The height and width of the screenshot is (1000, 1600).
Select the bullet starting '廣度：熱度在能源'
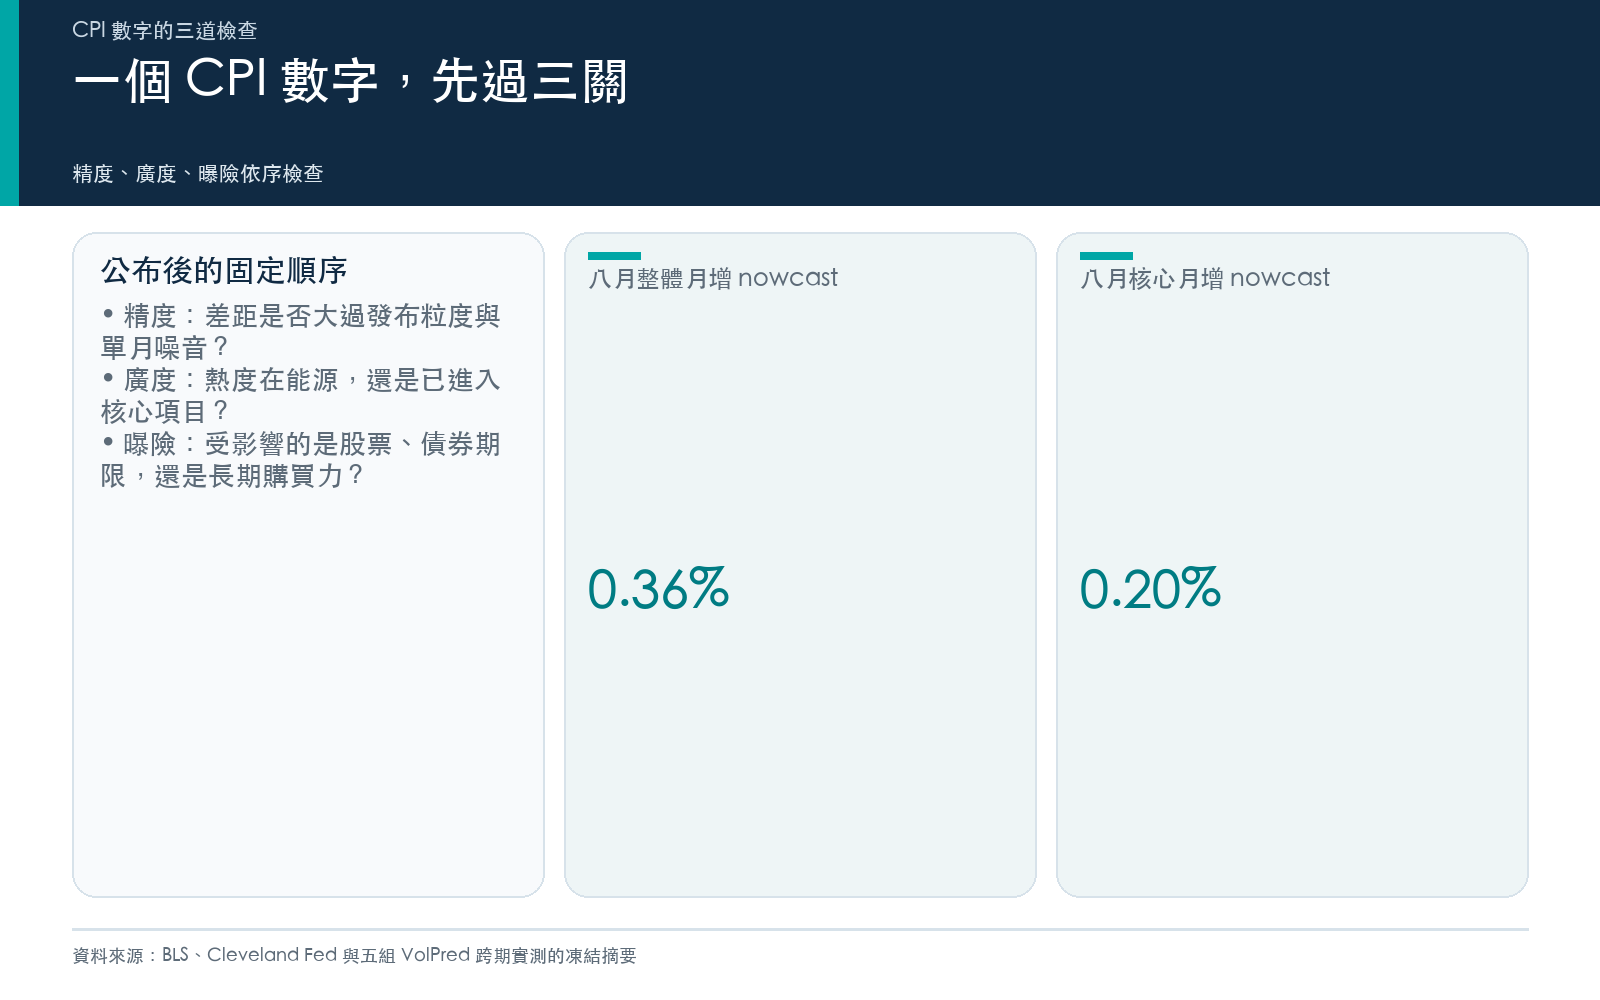(x=301, y=396)
